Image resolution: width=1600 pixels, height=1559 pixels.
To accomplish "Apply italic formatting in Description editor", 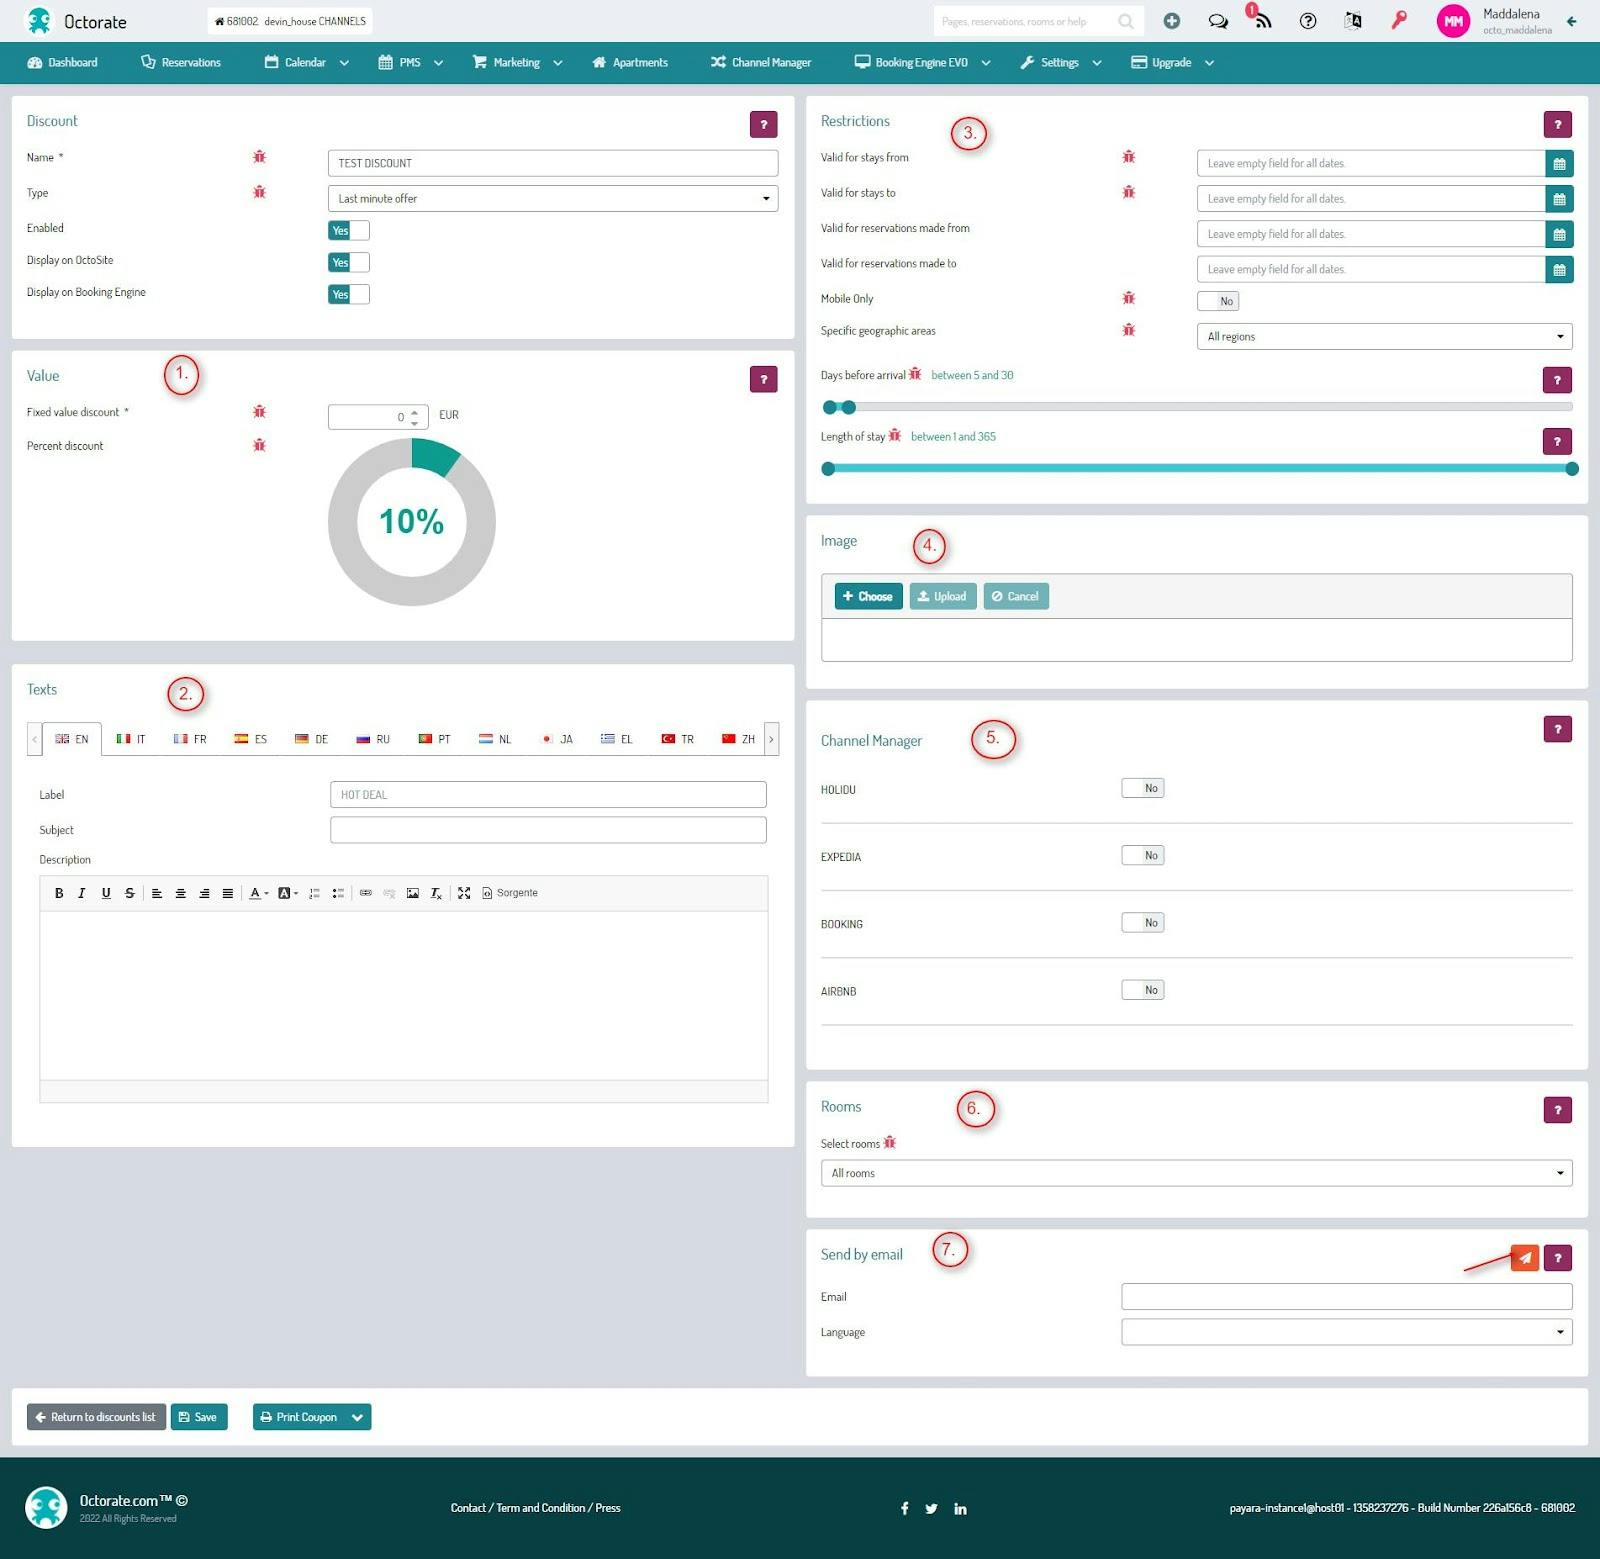I will point(82,893).
